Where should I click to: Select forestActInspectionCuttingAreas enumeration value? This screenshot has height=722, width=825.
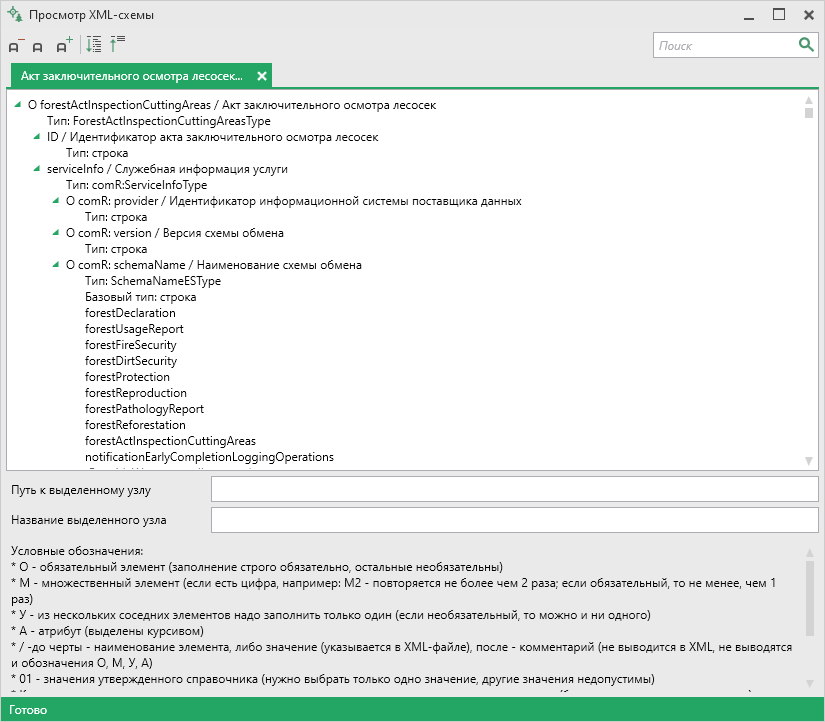point(170,441)
